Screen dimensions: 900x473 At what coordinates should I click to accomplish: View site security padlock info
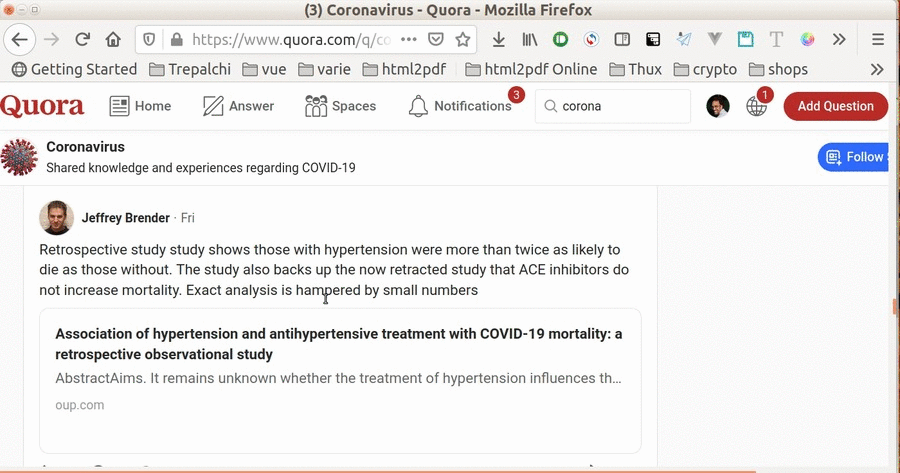(177, 40)
